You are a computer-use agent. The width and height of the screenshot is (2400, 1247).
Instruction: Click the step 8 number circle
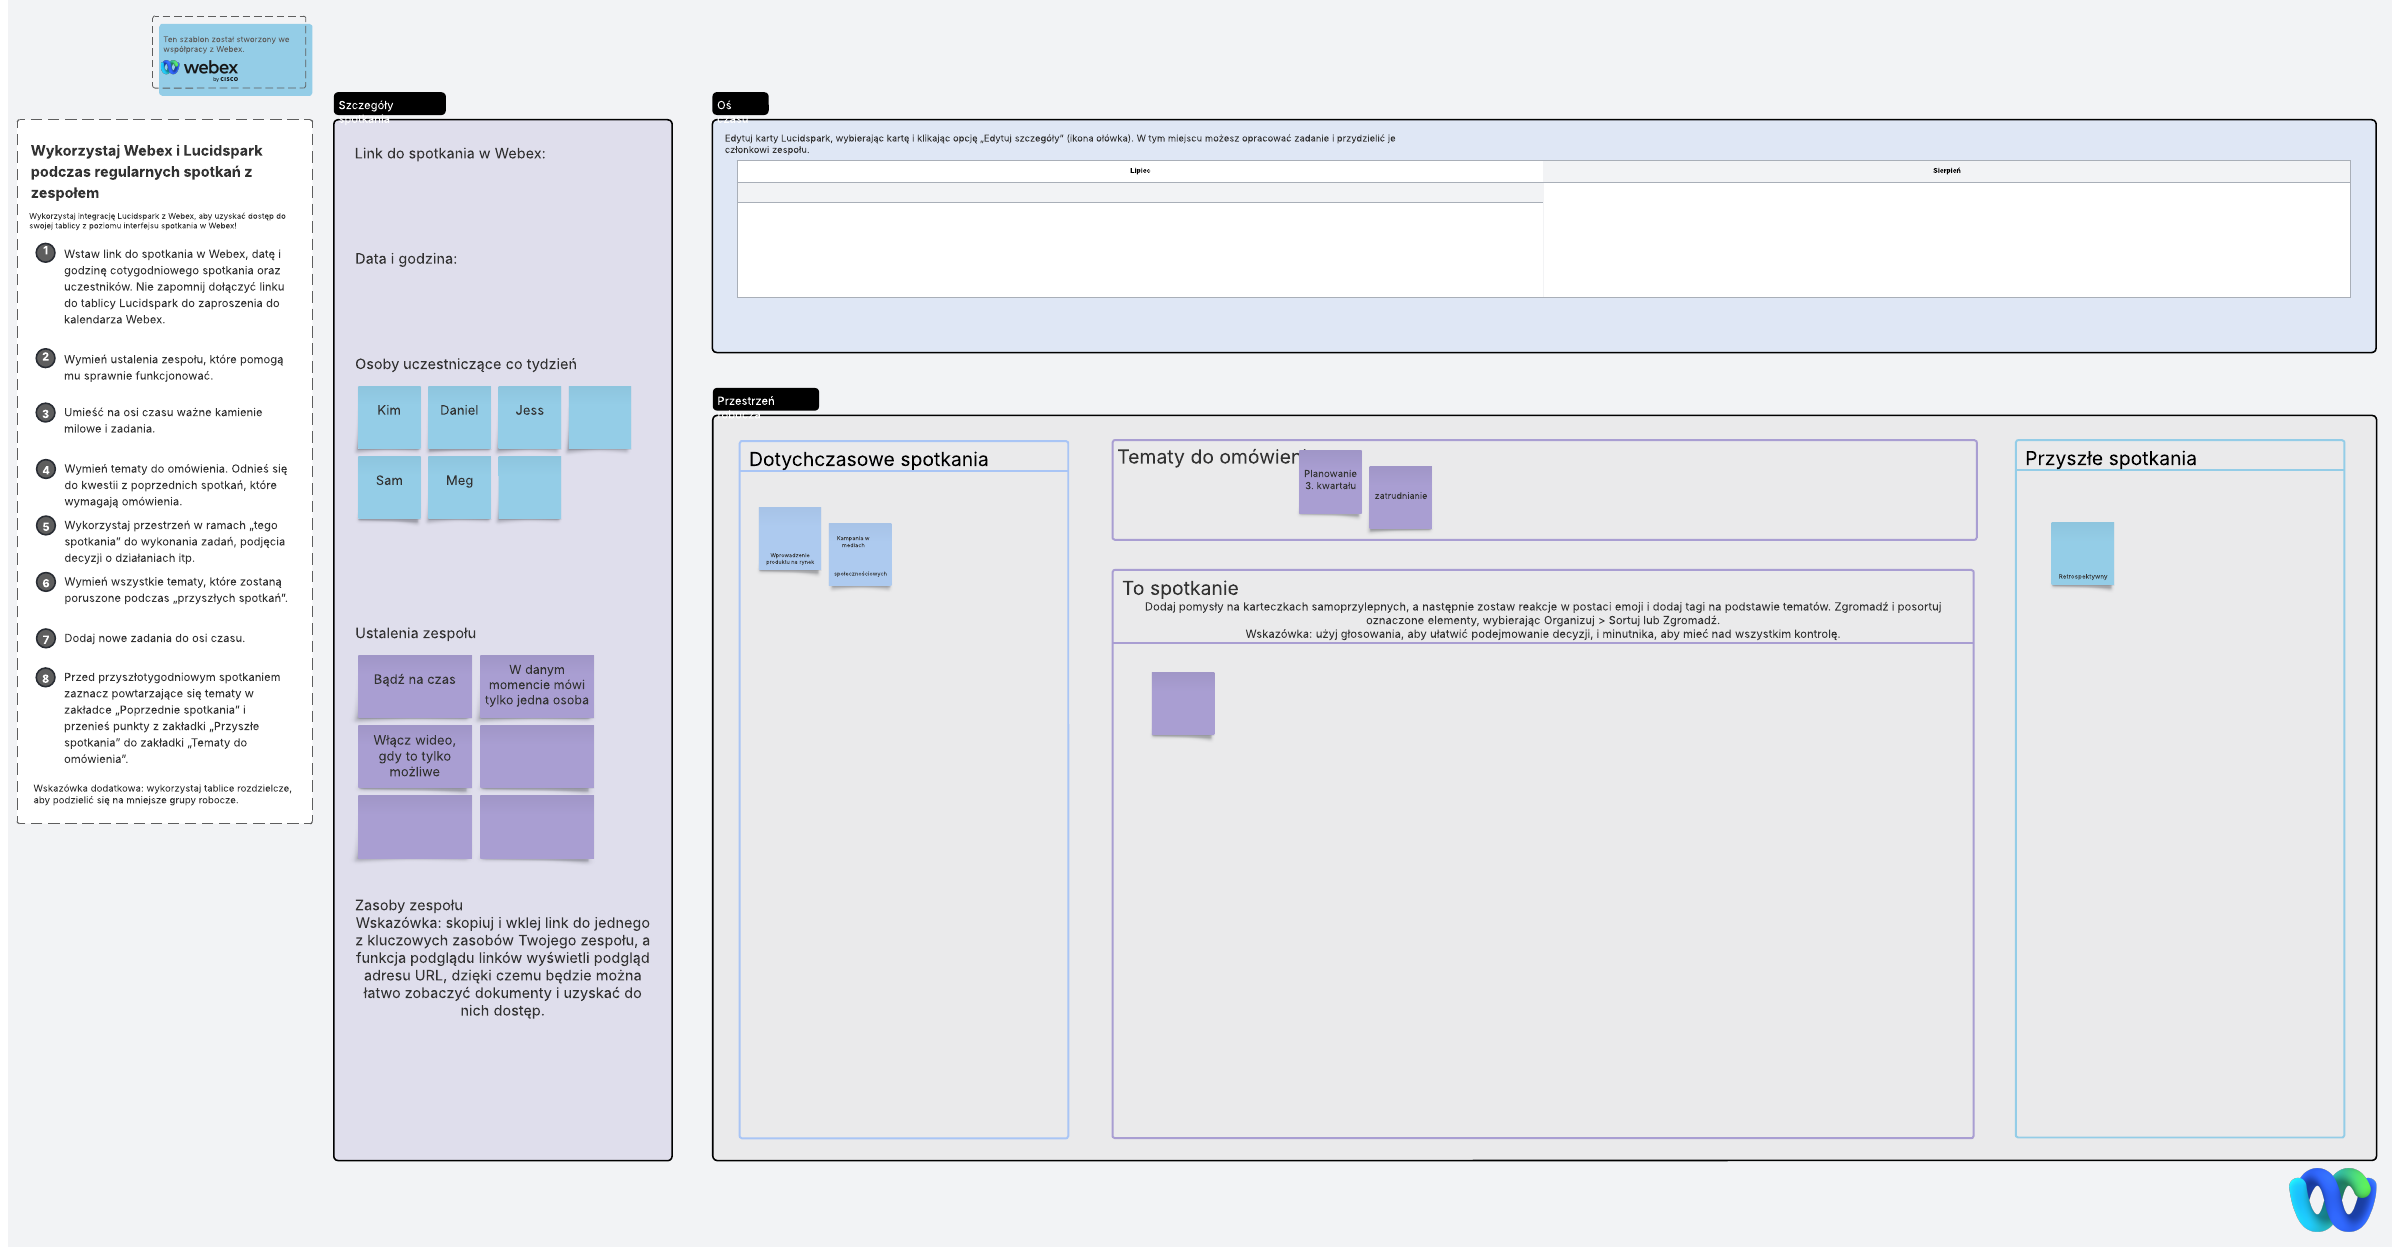(45, 678)
